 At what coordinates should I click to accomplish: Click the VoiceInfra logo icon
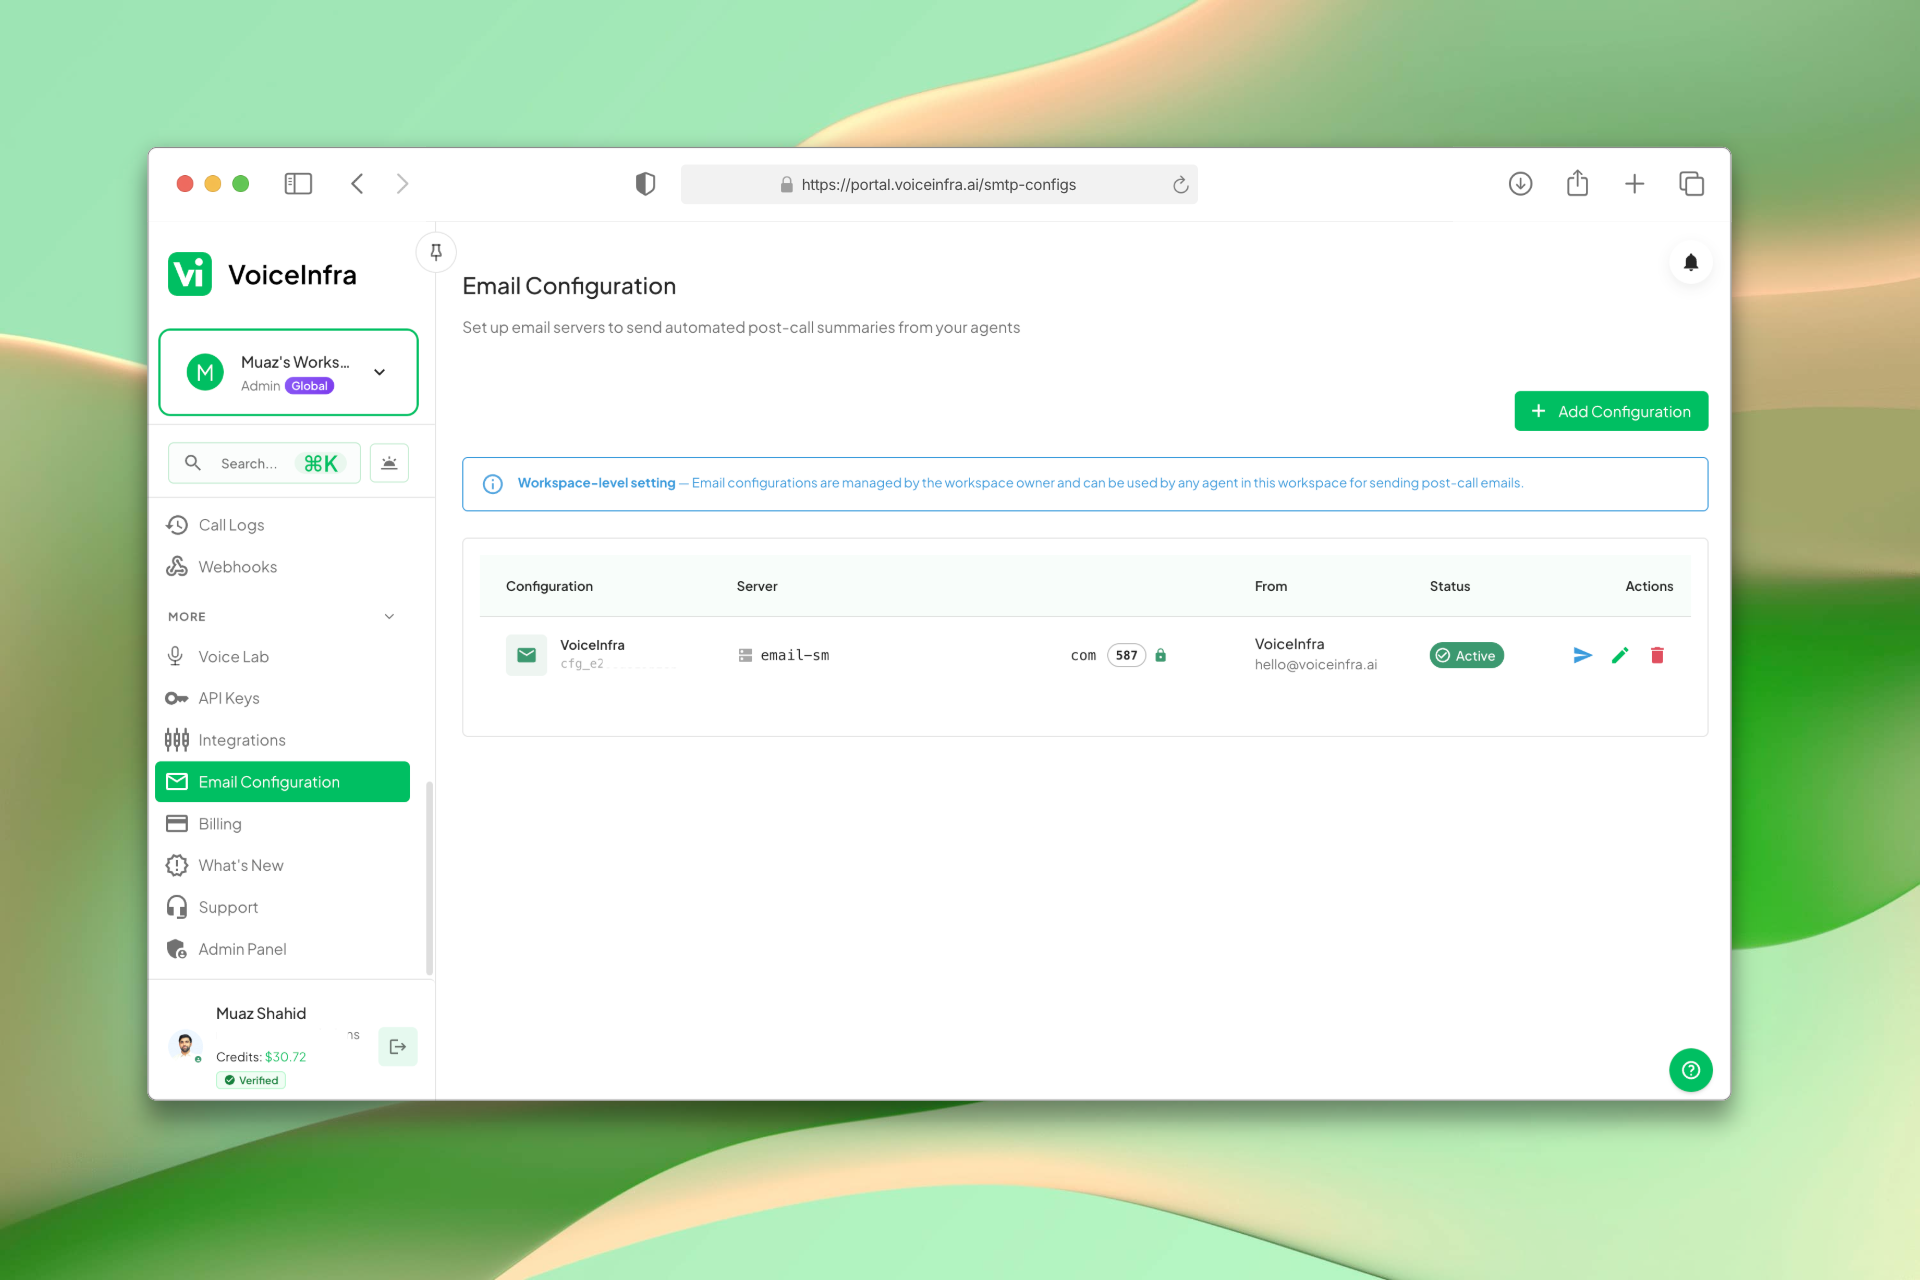190,274
